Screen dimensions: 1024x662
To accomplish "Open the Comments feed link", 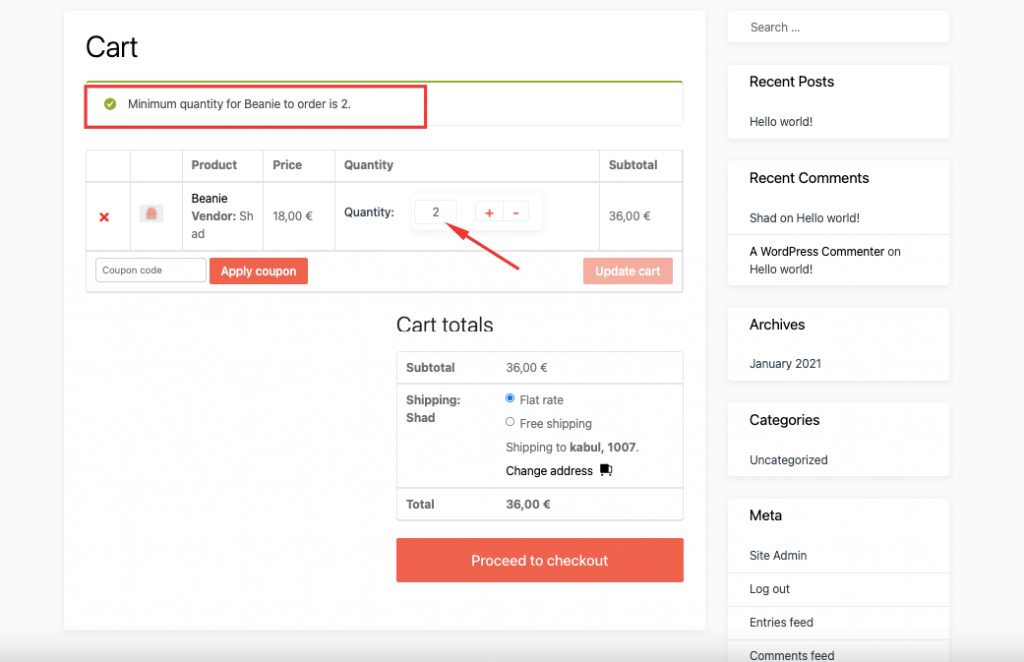I will [792, 655].
